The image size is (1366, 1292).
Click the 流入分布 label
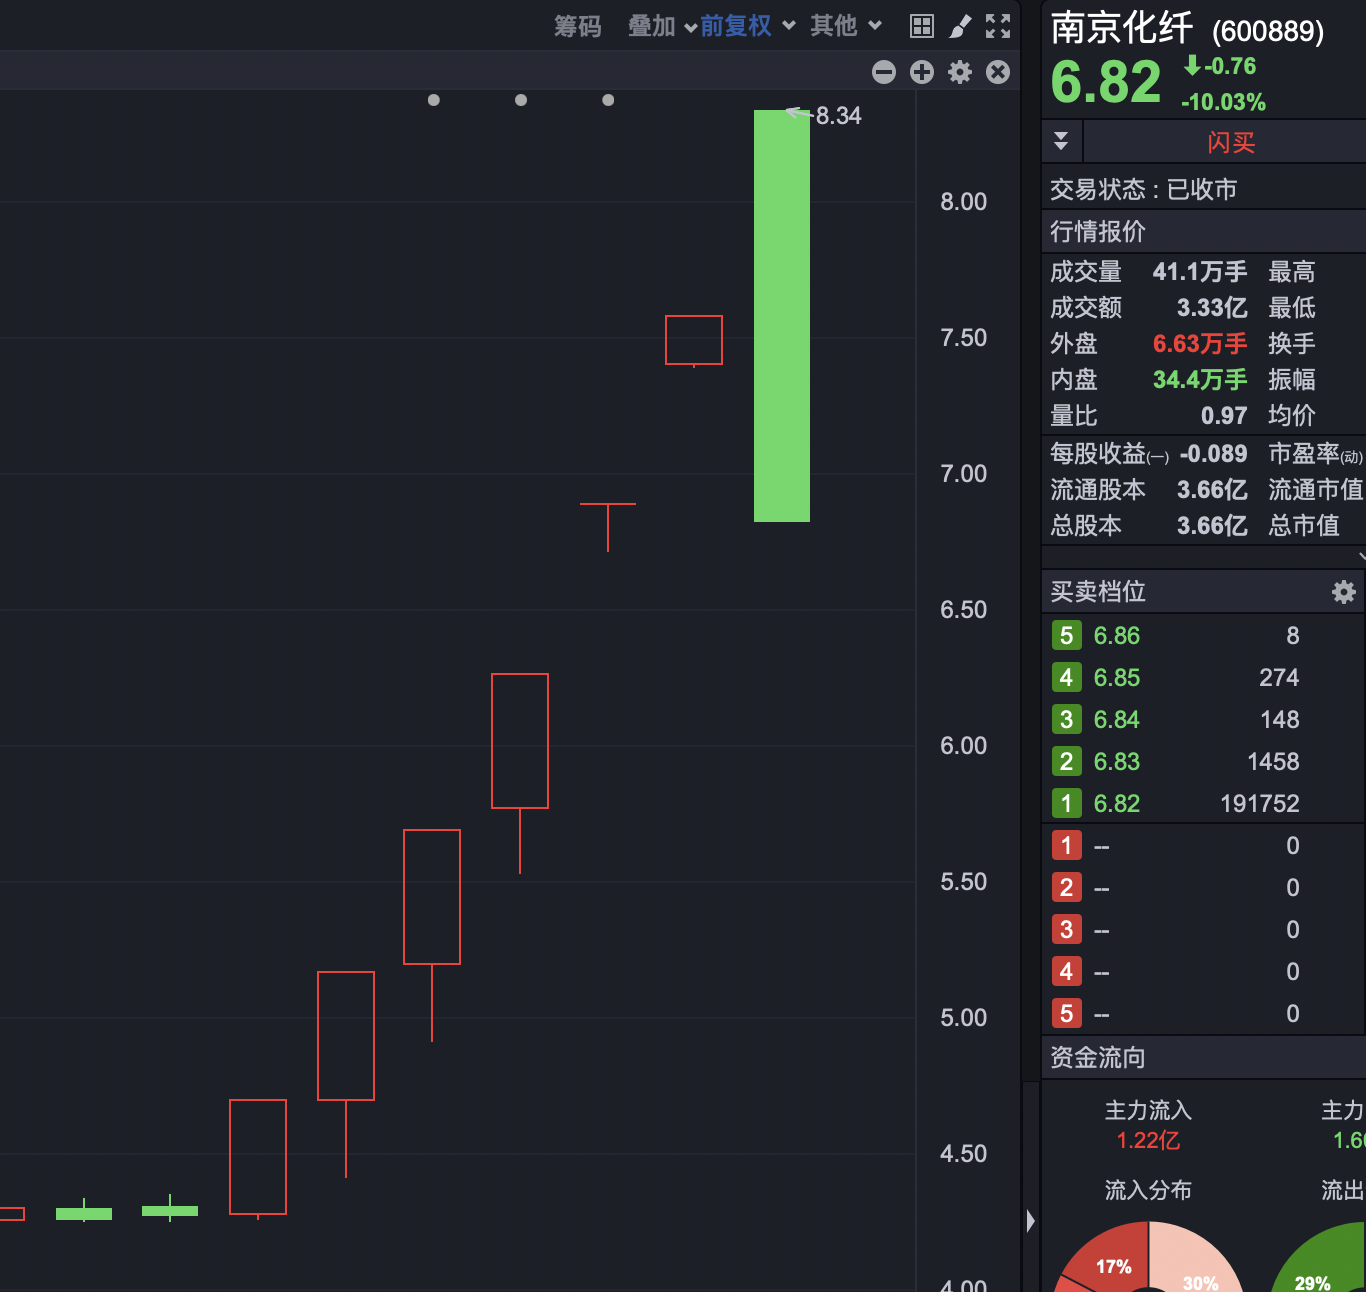[x=1148, y=1190]
